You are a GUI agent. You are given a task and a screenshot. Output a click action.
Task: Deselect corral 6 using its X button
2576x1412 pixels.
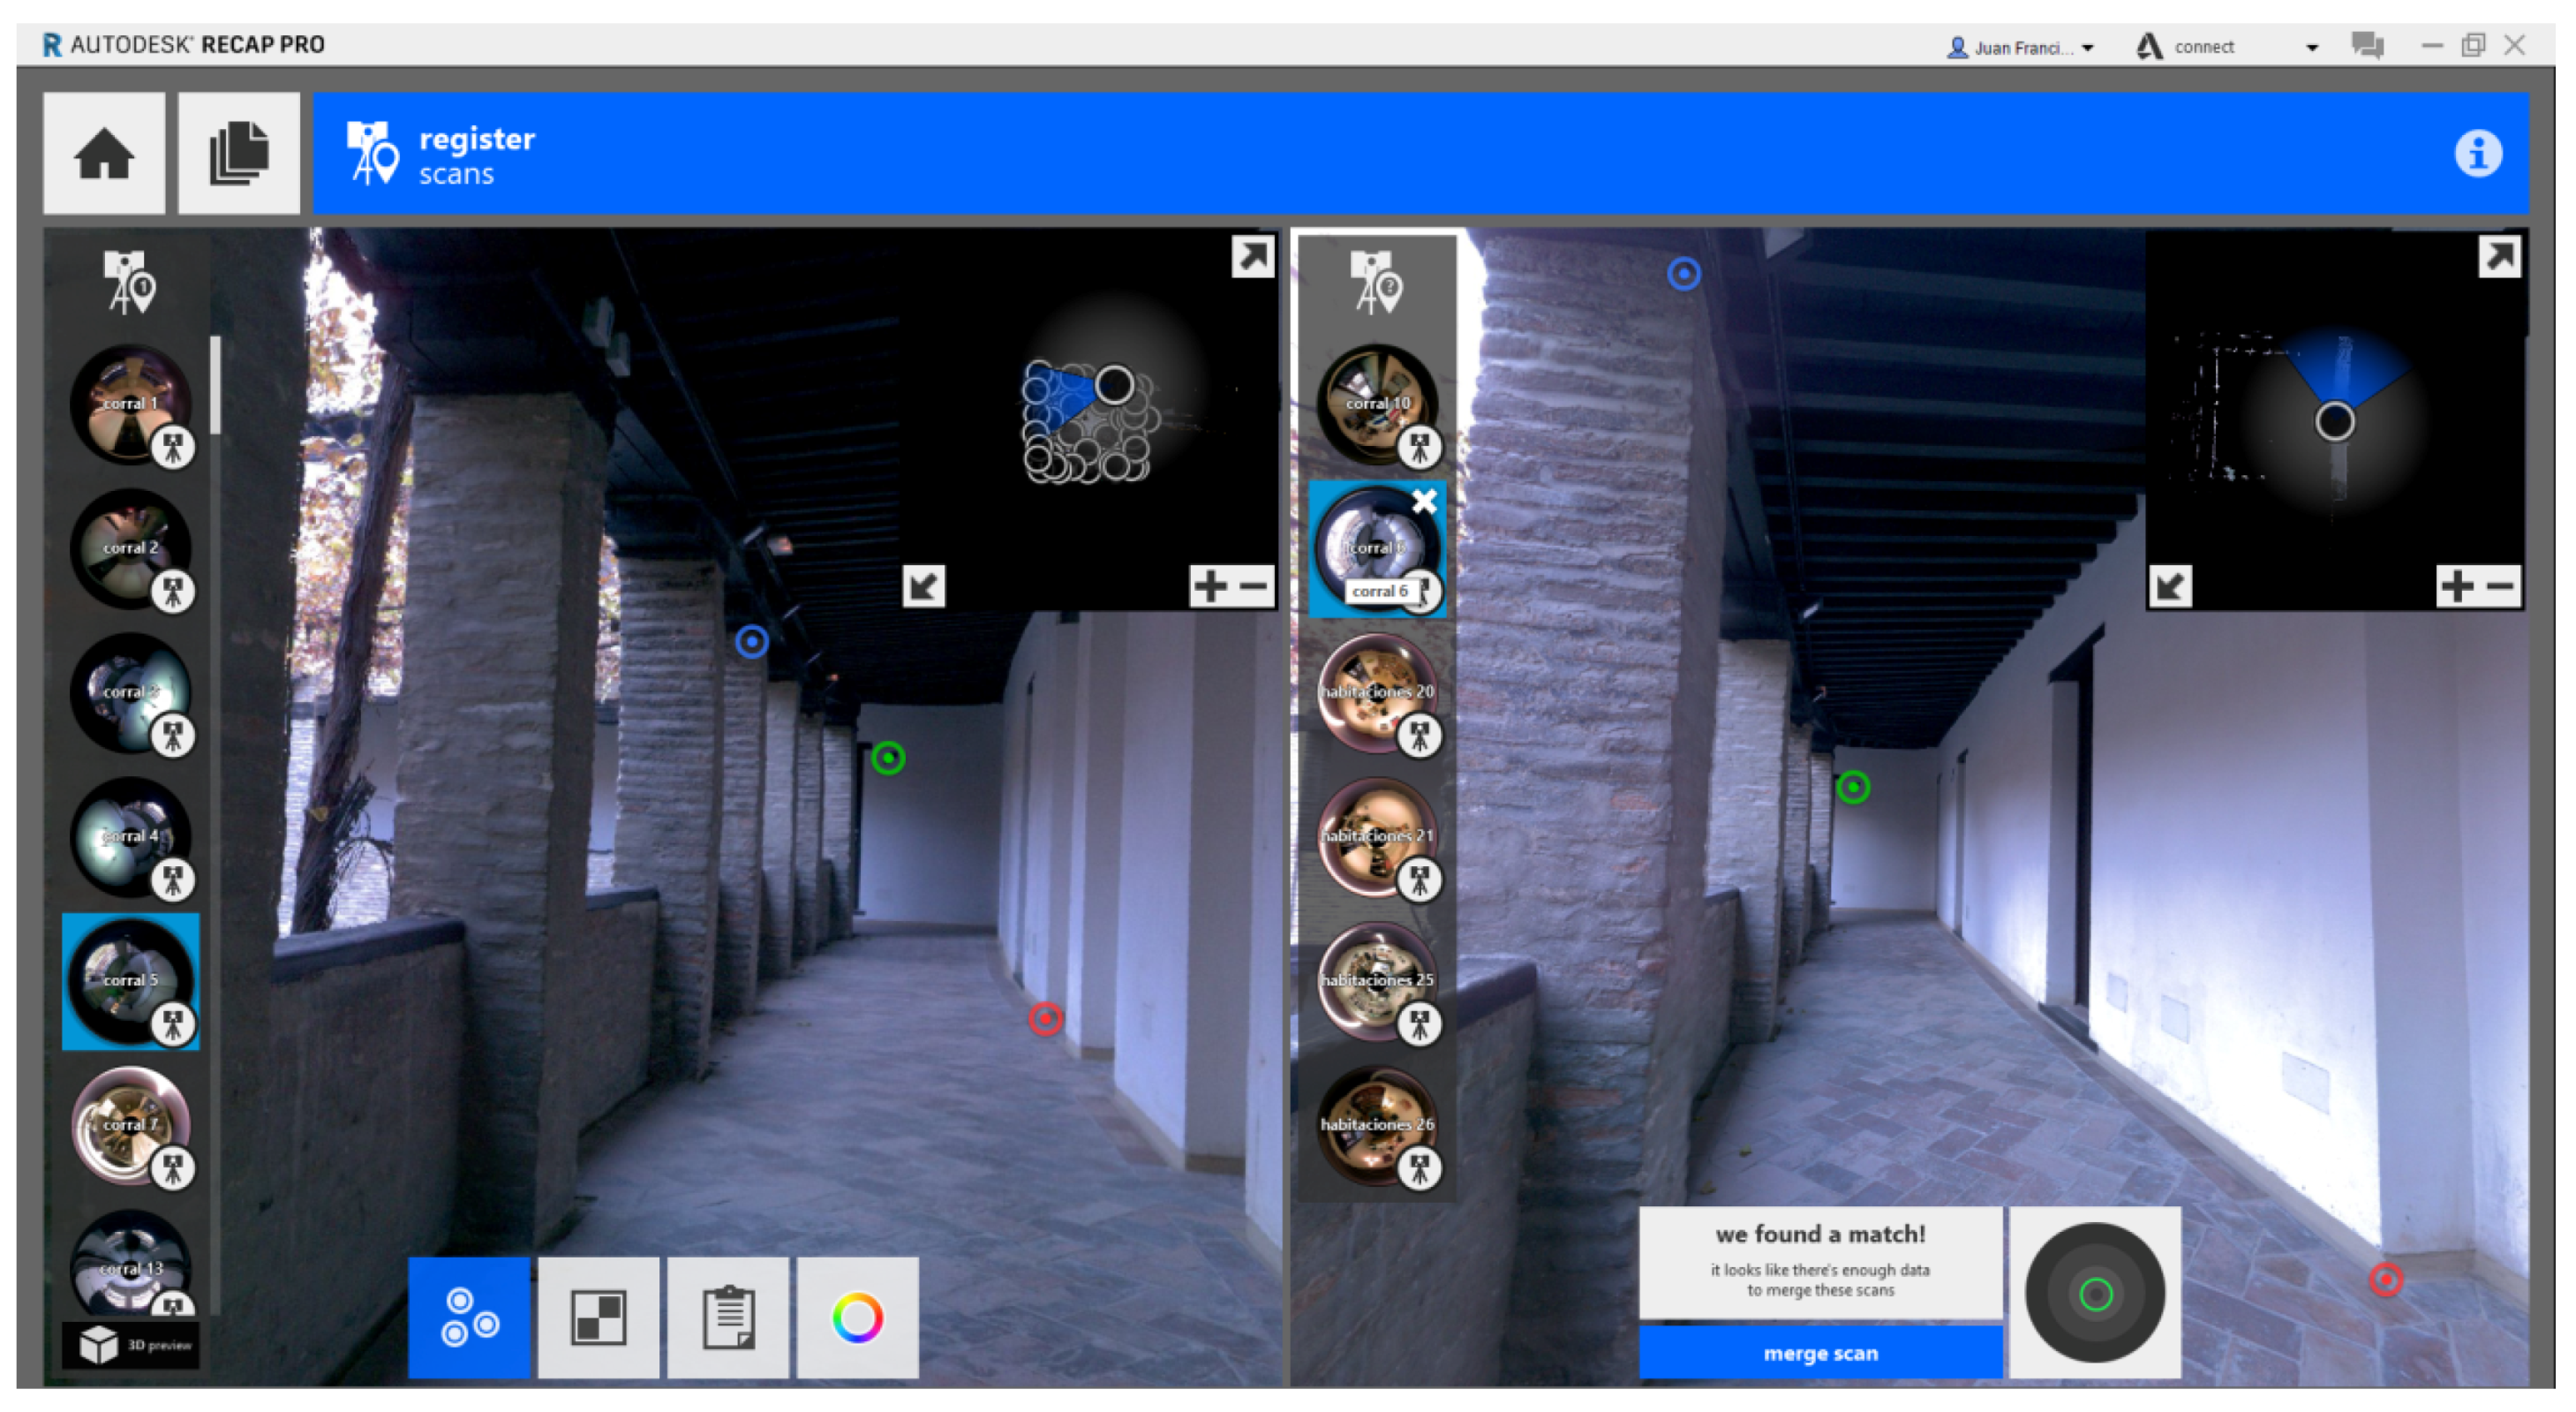point(1424,501)
